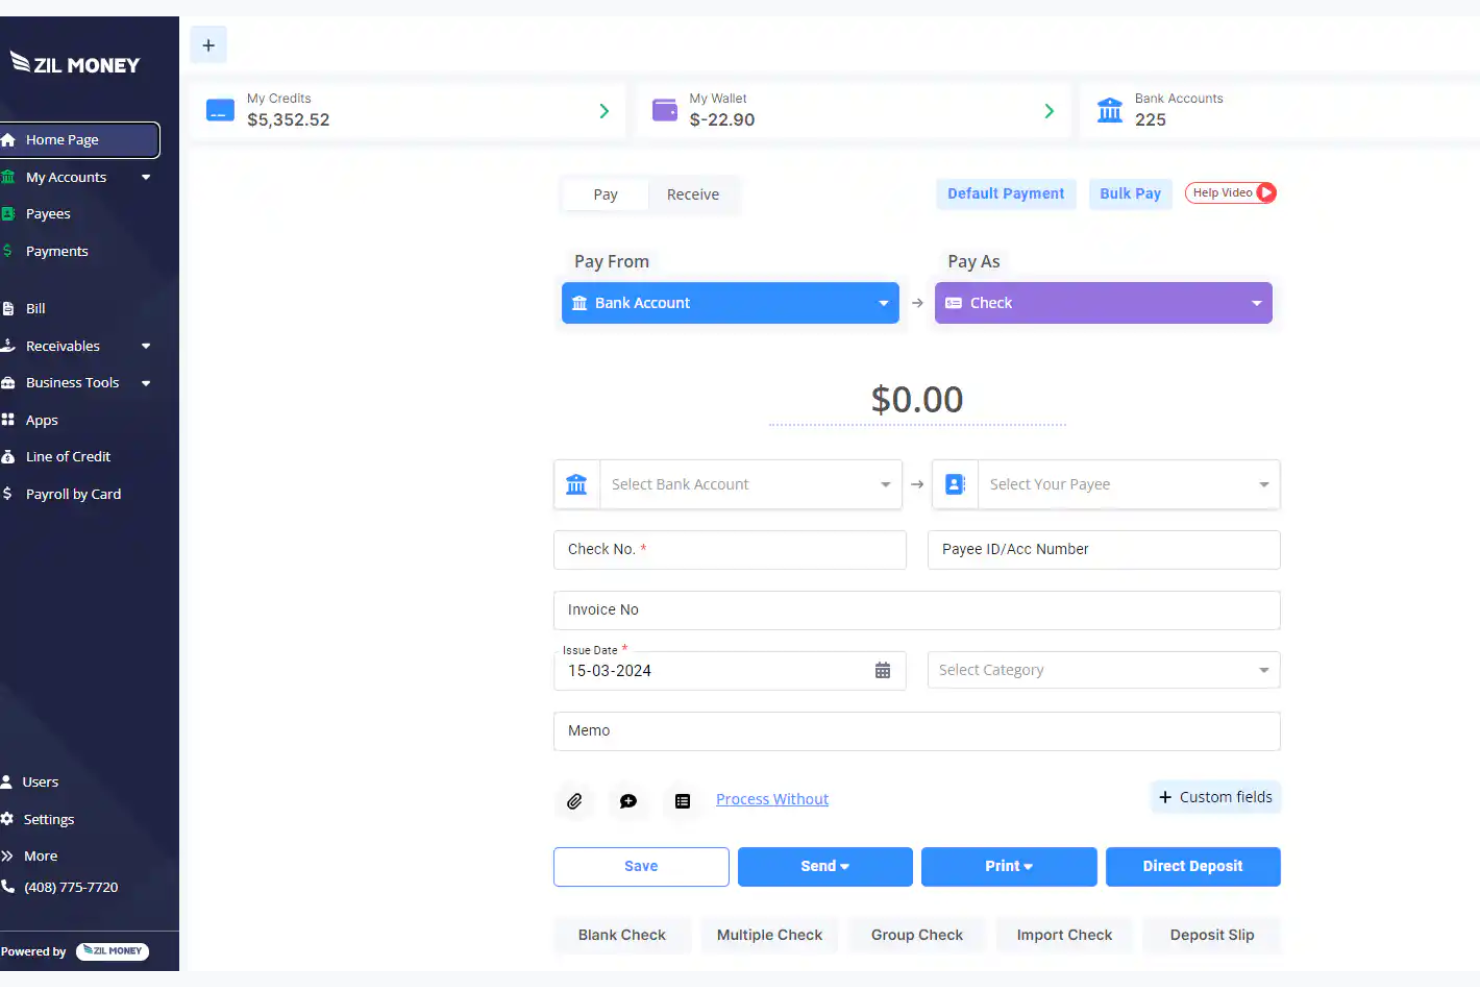The image size is (1480, 987).
Task: Open Line of Credit menu item
Action: (68, 457)
